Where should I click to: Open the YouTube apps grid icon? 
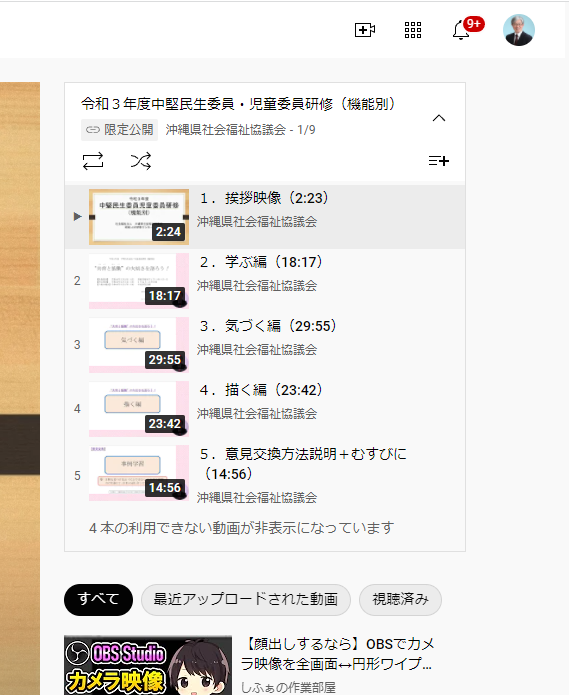413,30
